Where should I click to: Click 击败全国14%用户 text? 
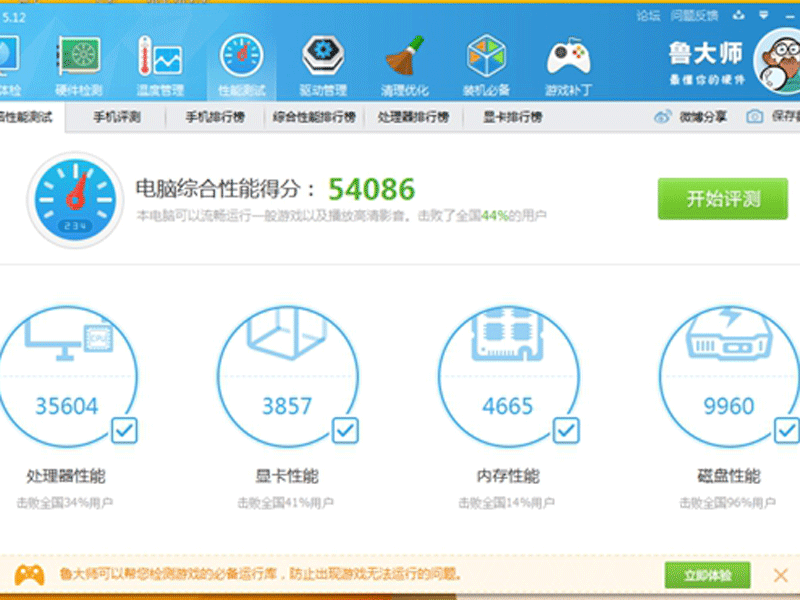(x=507, y=503)
